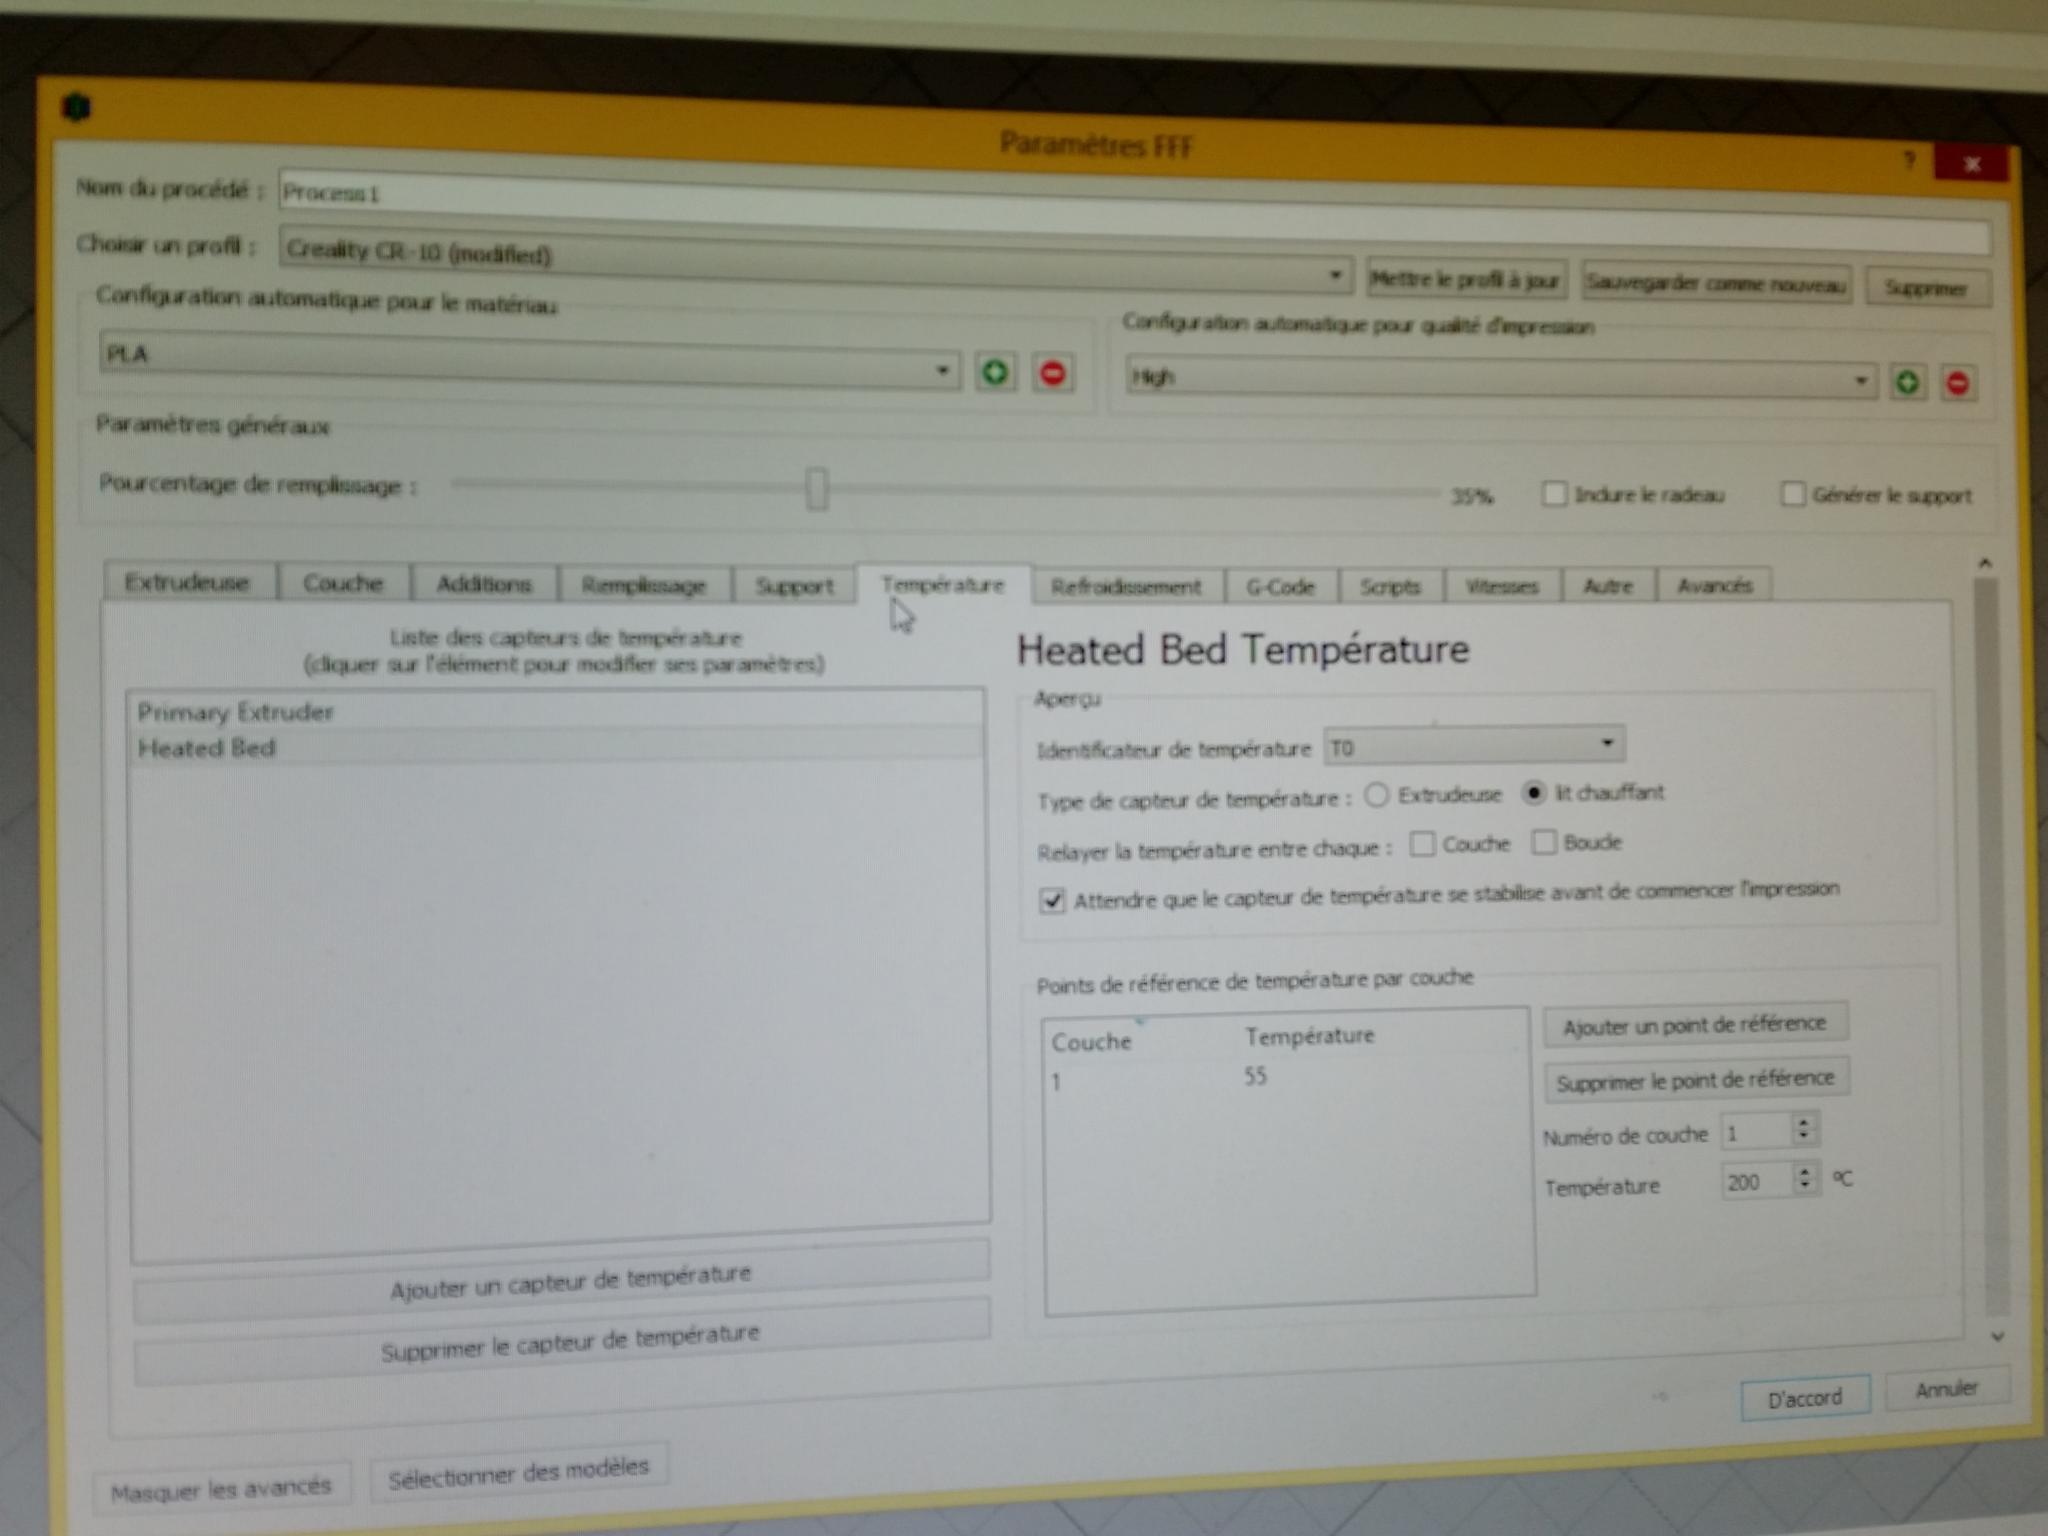Select the Extrudeuse sensor type radio

tap(1377, 795)
